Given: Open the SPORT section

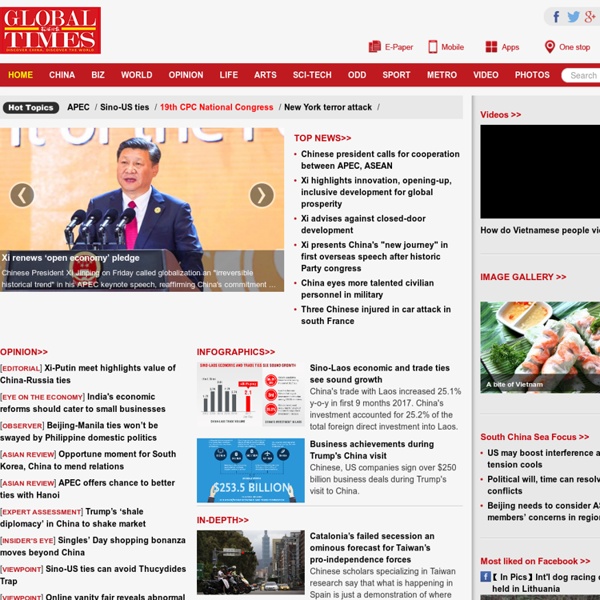Looking at the screenshot, I should click(396, 75).
